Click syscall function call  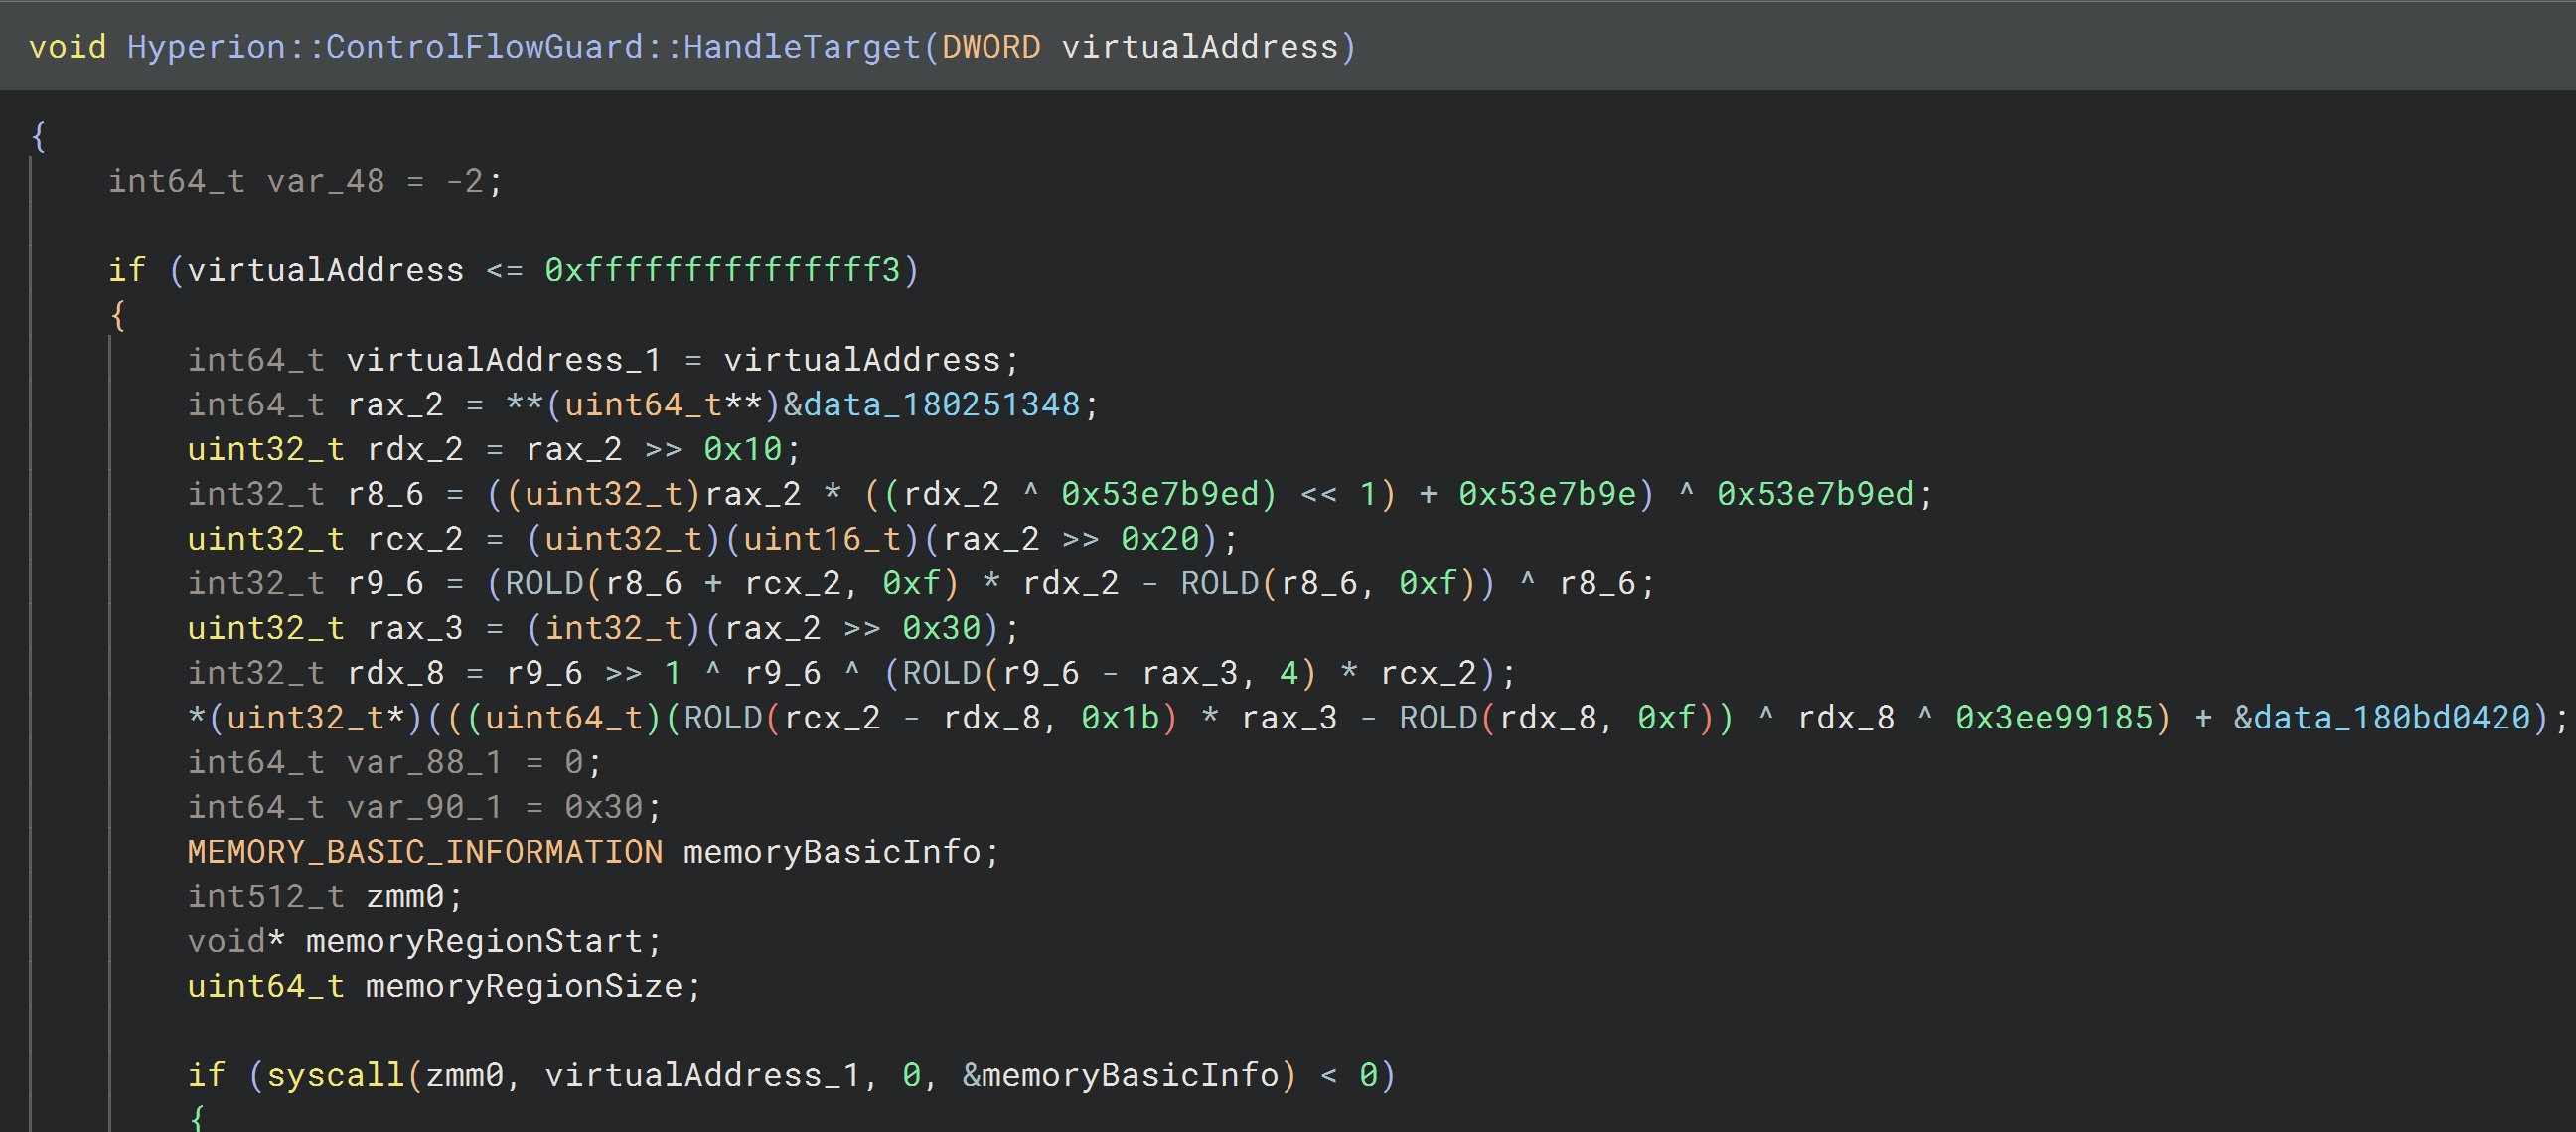click(x=335, y=1075)
